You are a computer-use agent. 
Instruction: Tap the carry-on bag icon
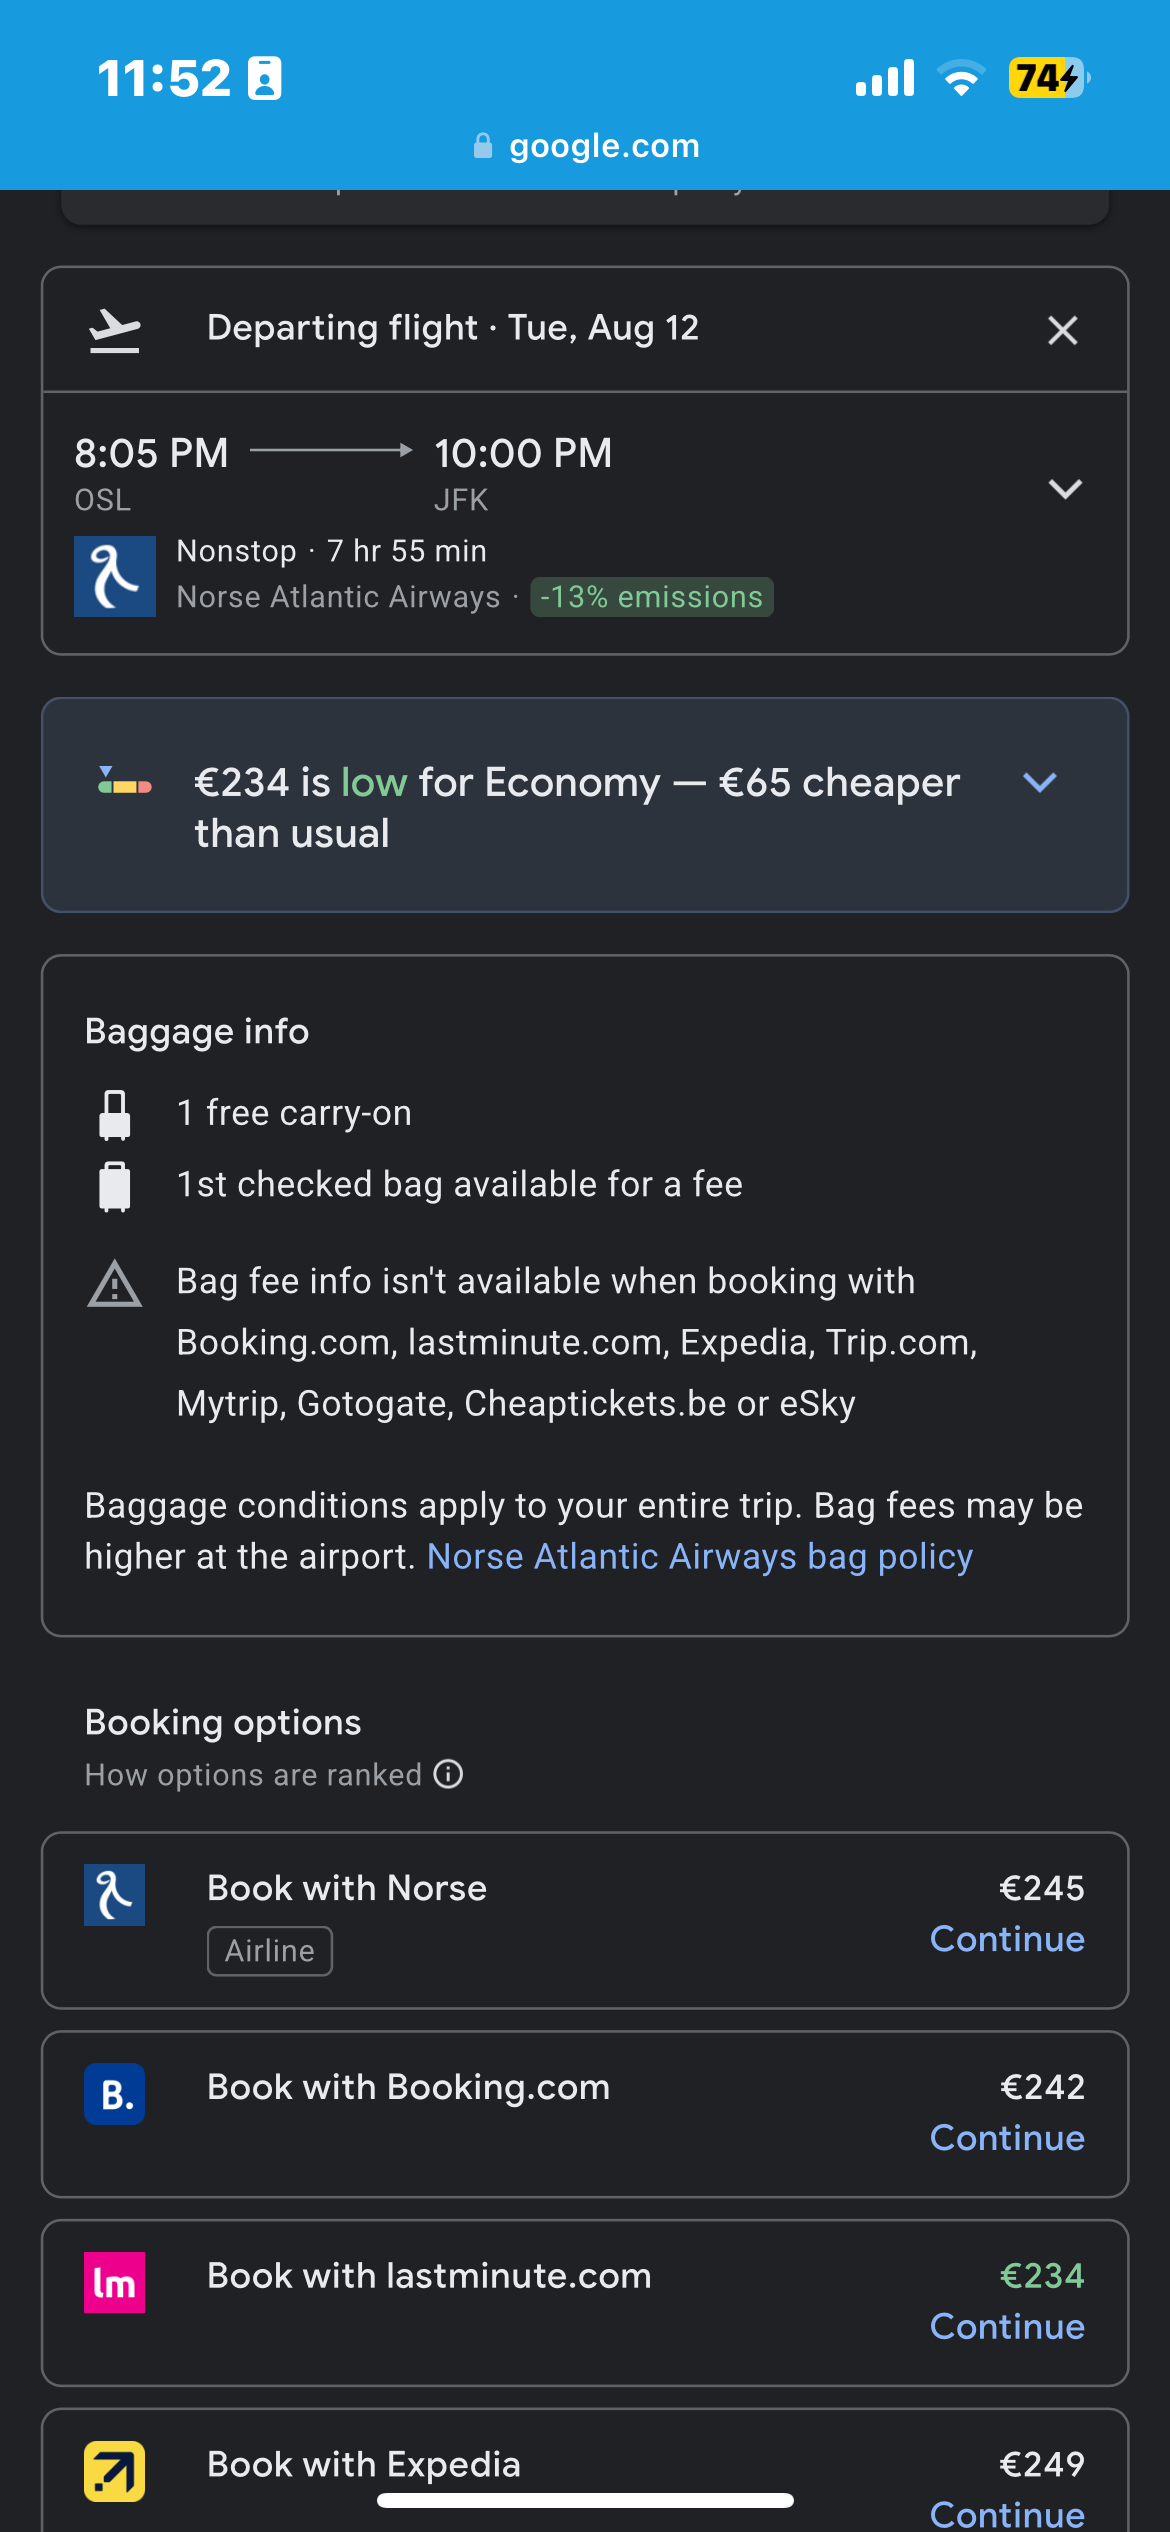click(115, 1114)
